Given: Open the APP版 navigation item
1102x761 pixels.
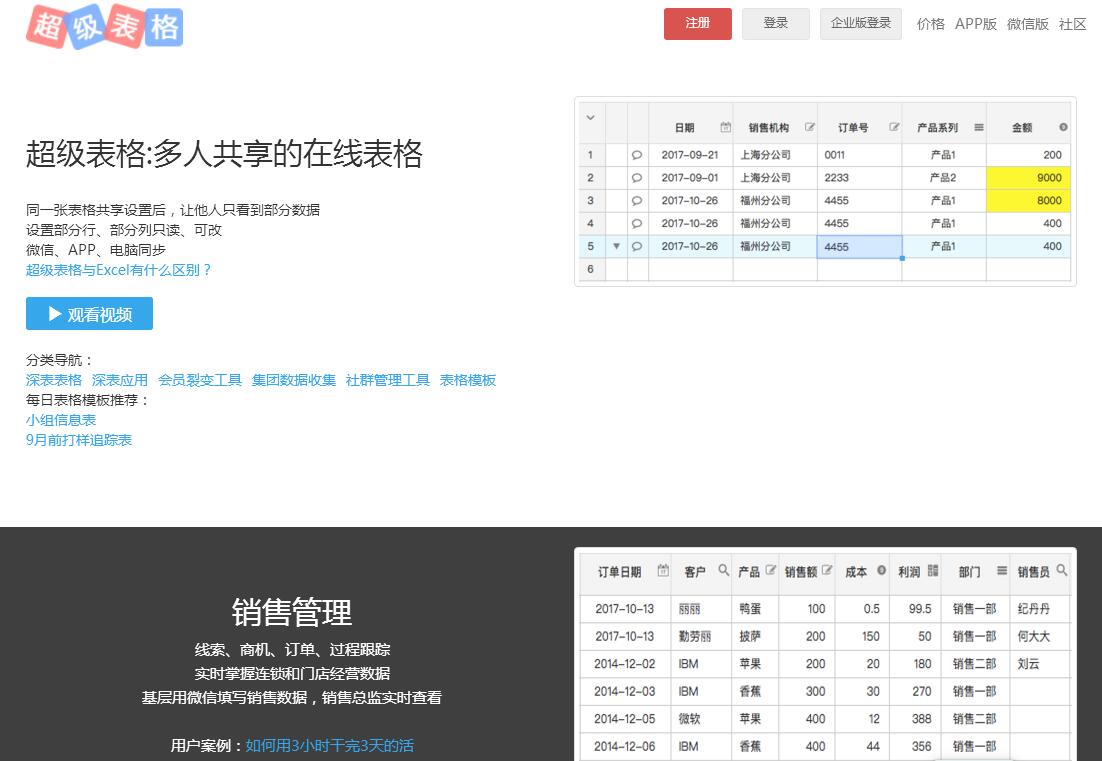Looking at the screenshot, I should click(975, 24).
